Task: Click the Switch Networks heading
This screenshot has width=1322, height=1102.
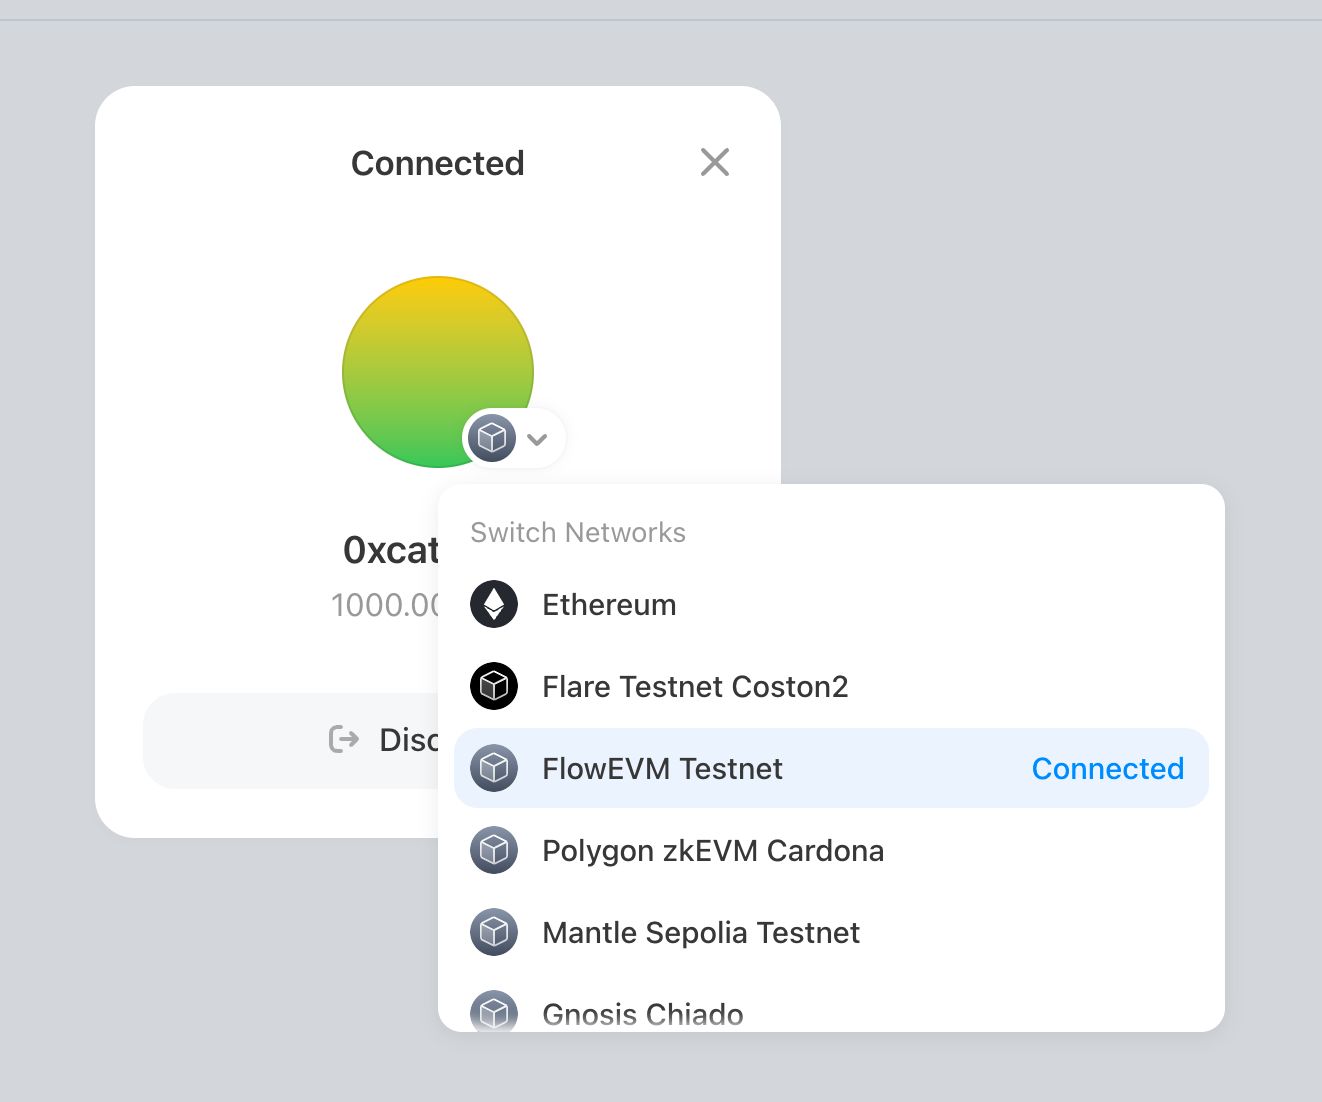Action: click(578, 532)
